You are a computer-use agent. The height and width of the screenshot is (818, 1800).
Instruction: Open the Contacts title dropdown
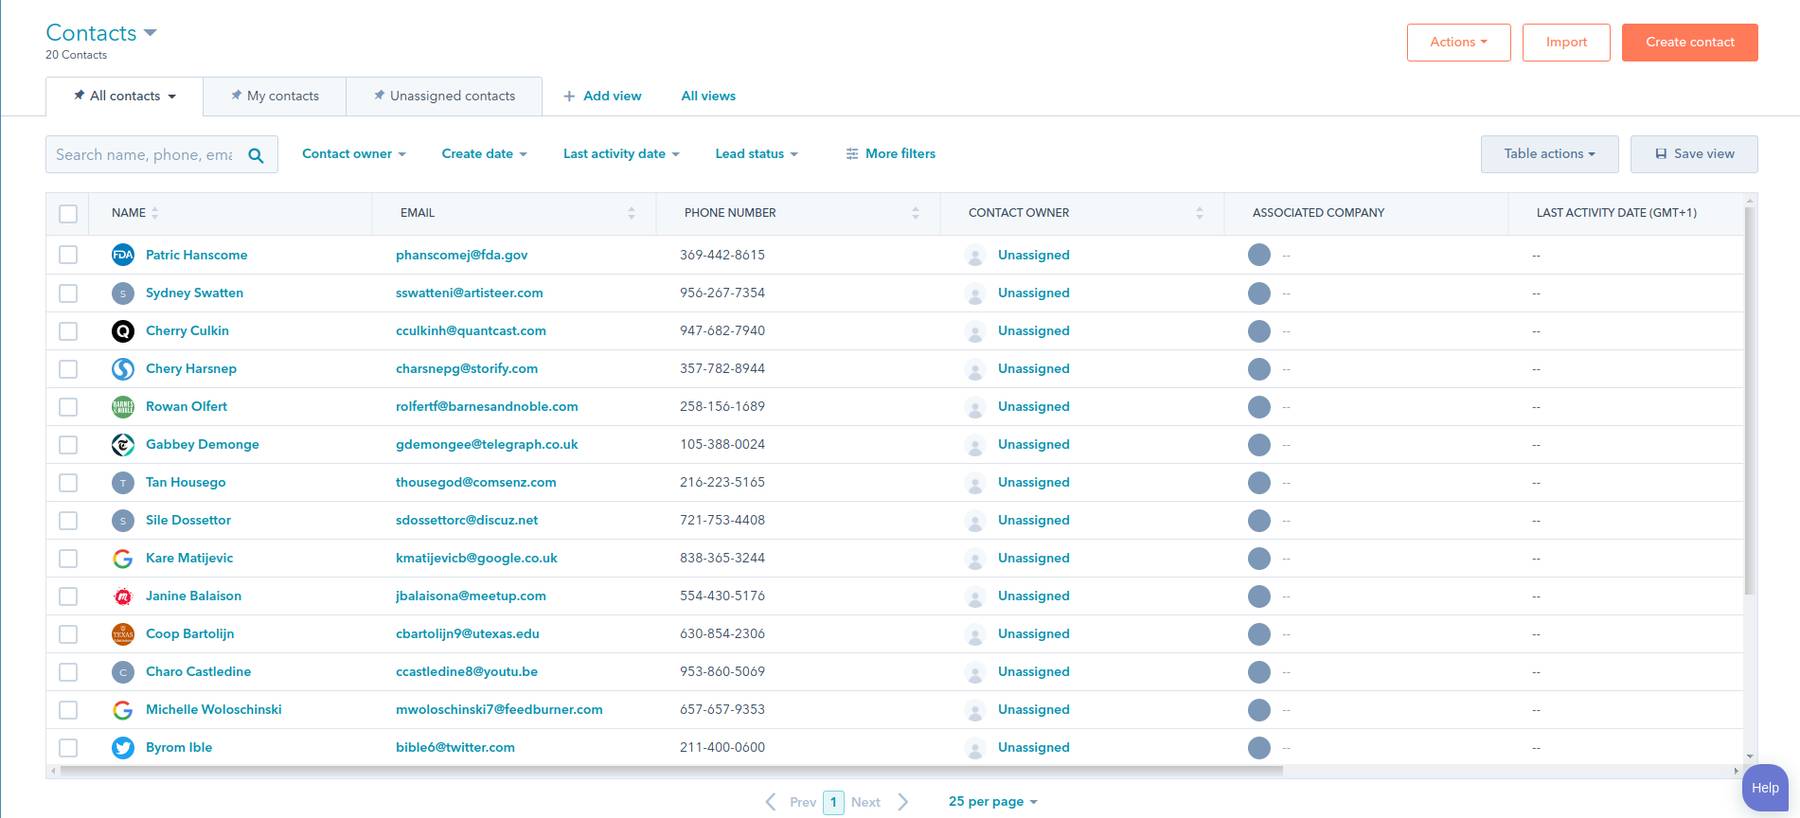coord(101,33)
